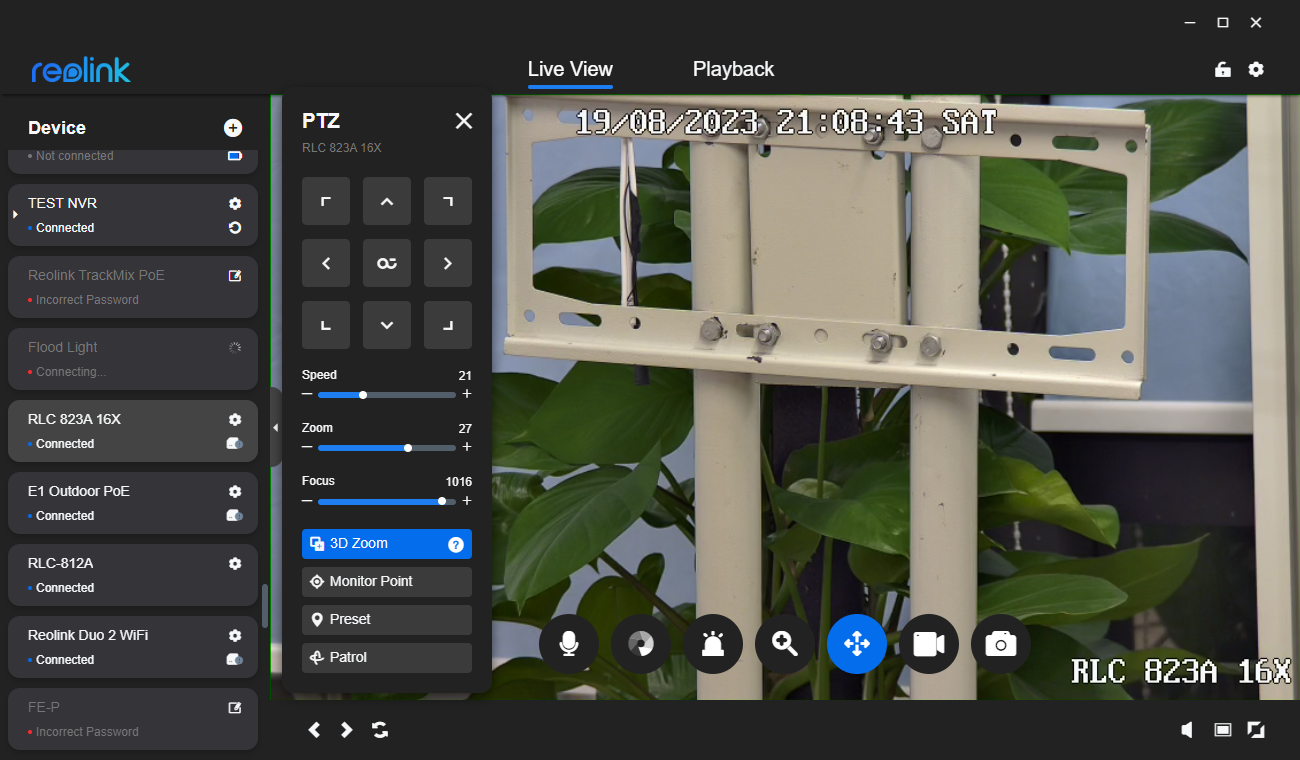This screenshot has height=760, width=1300.
Task: Increase zoom with plus
Action: pyautogui.click(x=467, y=447)
